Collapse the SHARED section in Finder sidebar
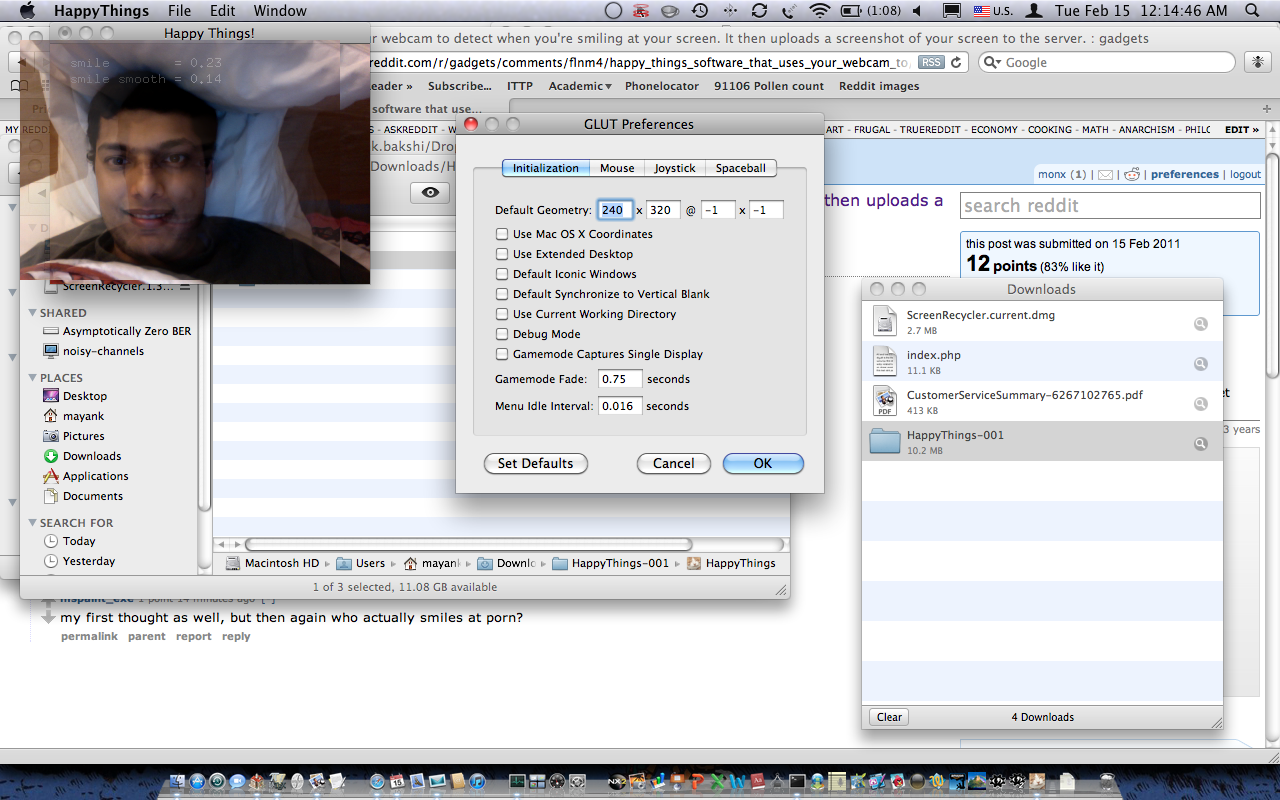The width and height of the screenshot is (1280, 800). pos(32,313)
